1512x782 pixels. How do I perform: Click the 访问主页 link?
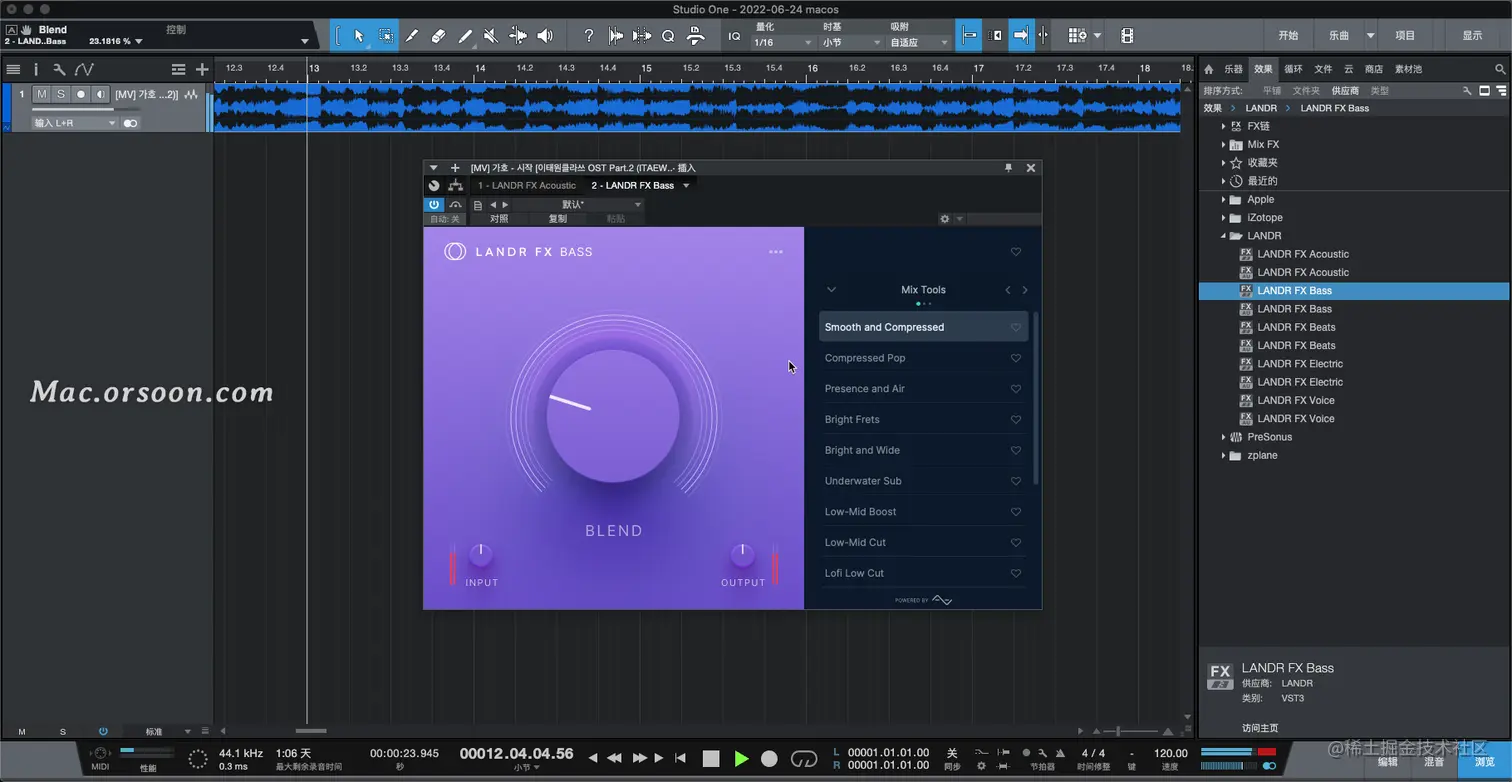1260,728
